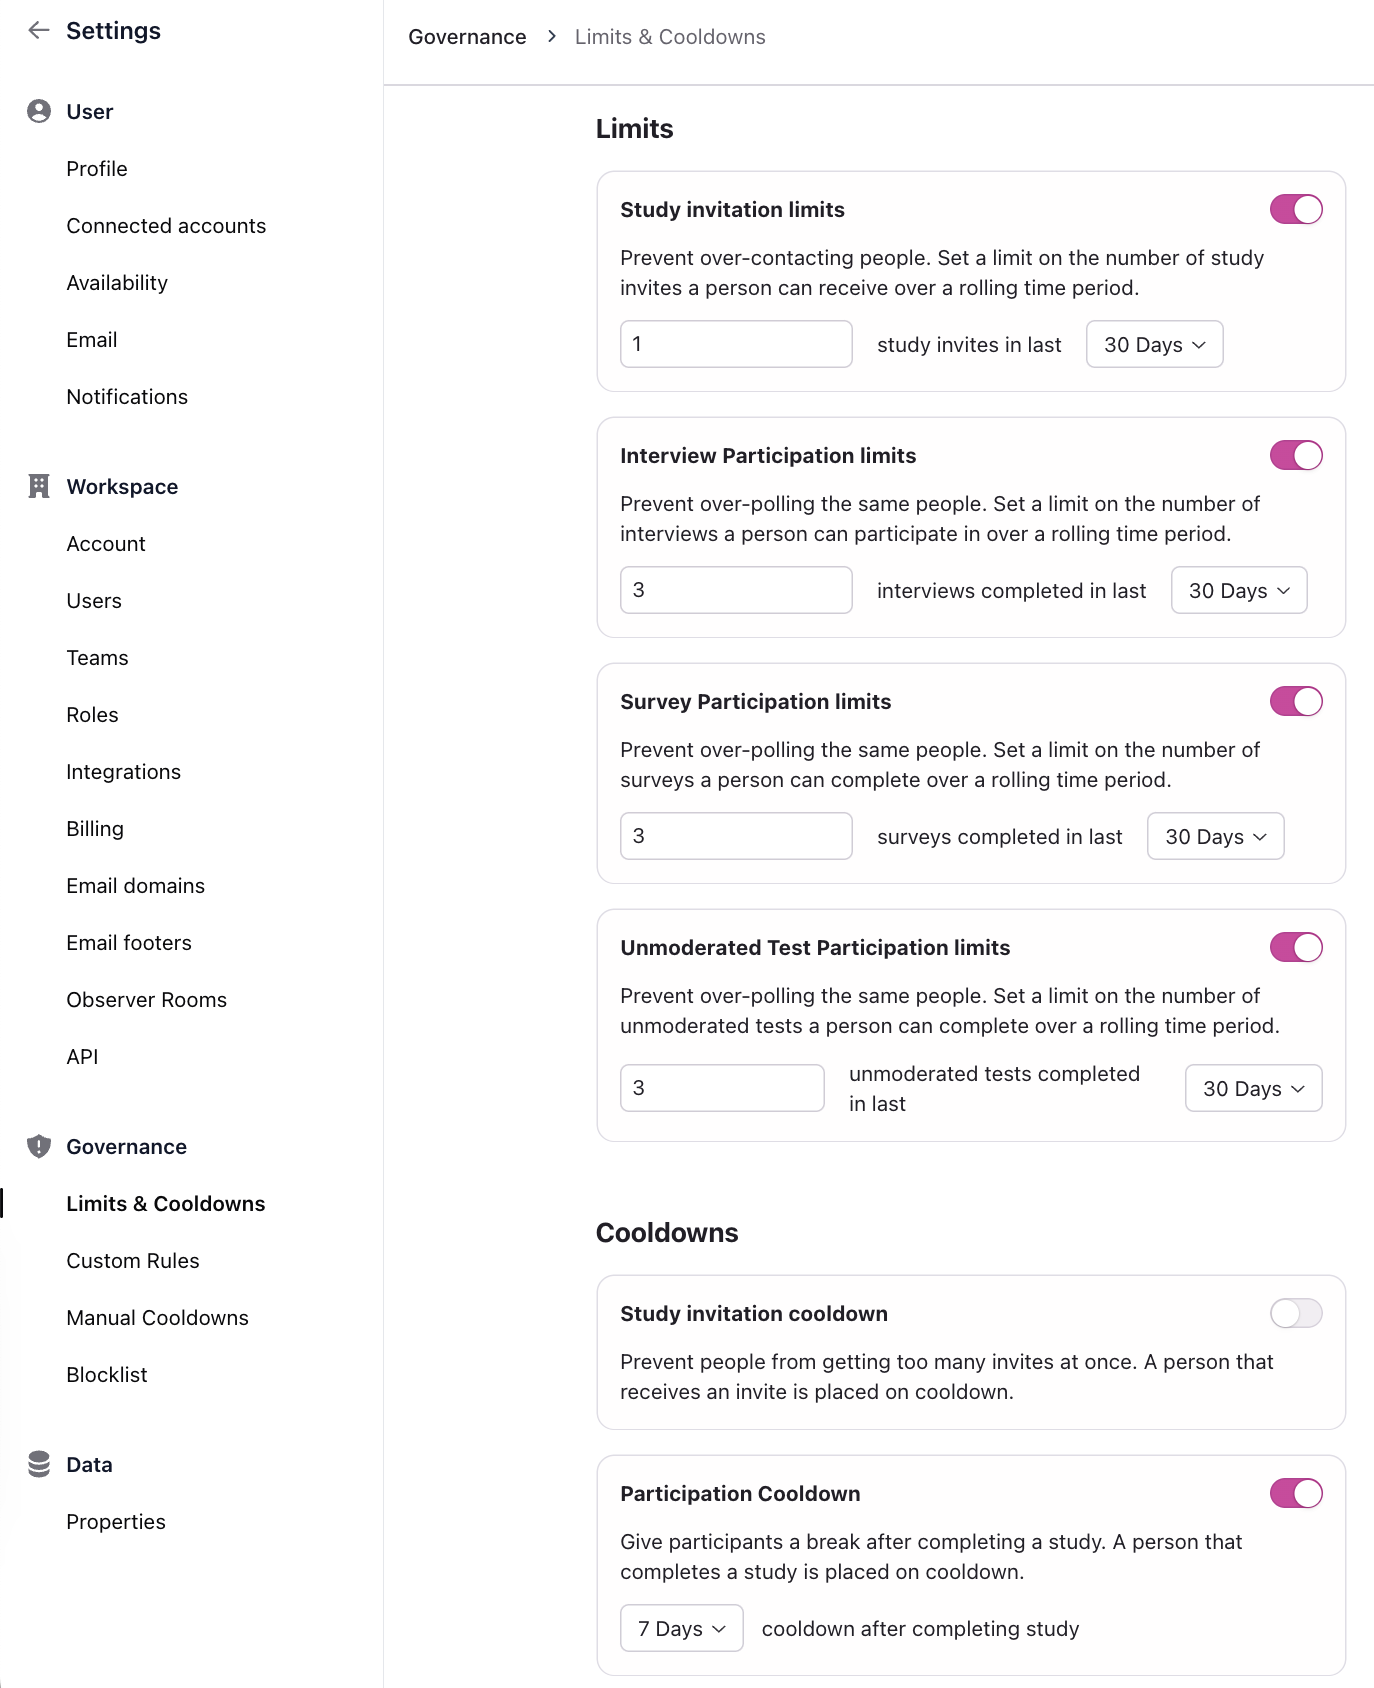
Task: Open Custom Rules in the sidebar
Action: 133,1261
